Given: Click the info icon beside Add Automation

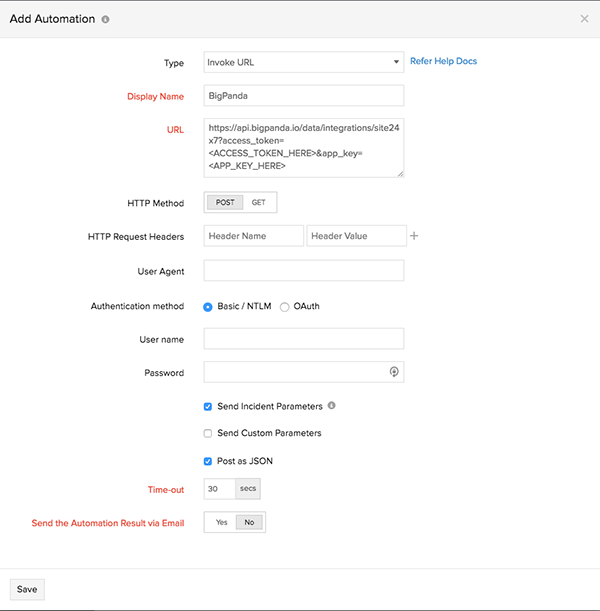Looking at the screenshot, I should coord(105,19).
